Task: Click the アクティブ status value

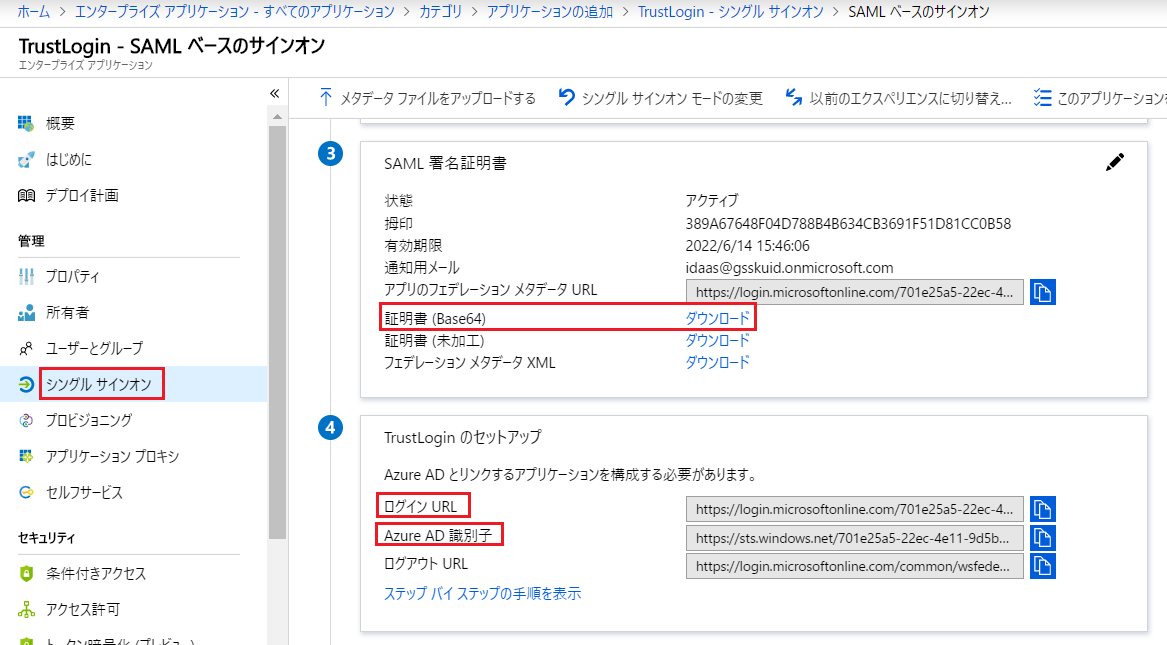Action: click(x=712, y=201)
